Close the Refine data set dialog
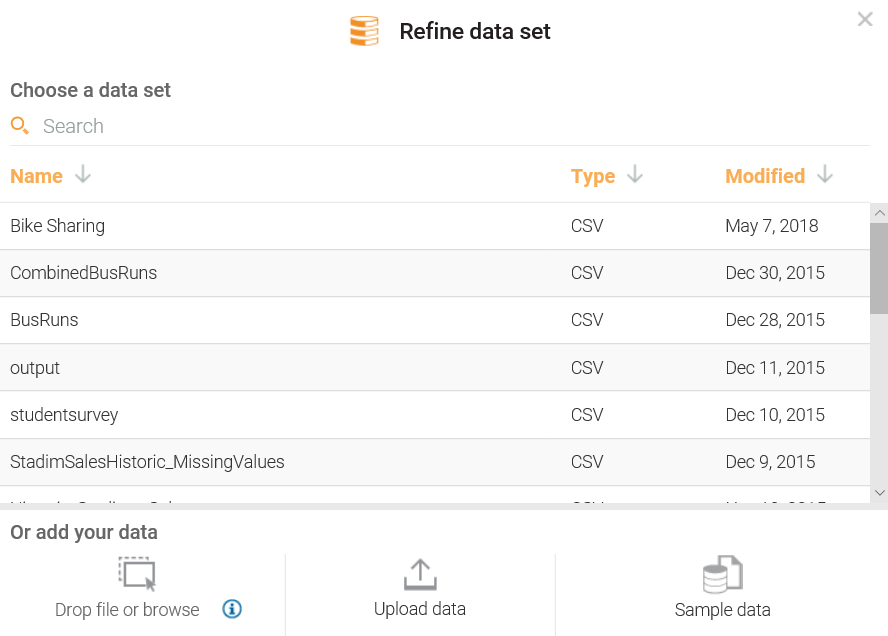 pyautogui.click(x=865, y=19)
